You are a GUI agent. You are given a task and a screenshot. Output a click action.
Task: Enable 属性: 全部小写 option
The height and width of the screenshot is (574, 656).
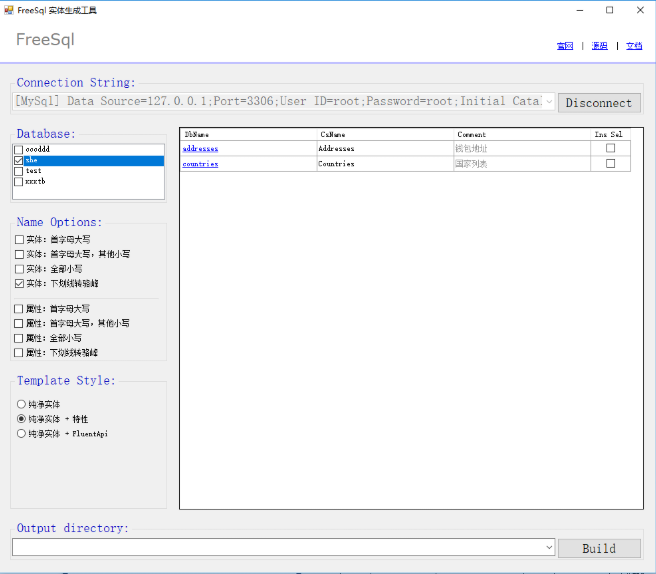coord(18,338)
